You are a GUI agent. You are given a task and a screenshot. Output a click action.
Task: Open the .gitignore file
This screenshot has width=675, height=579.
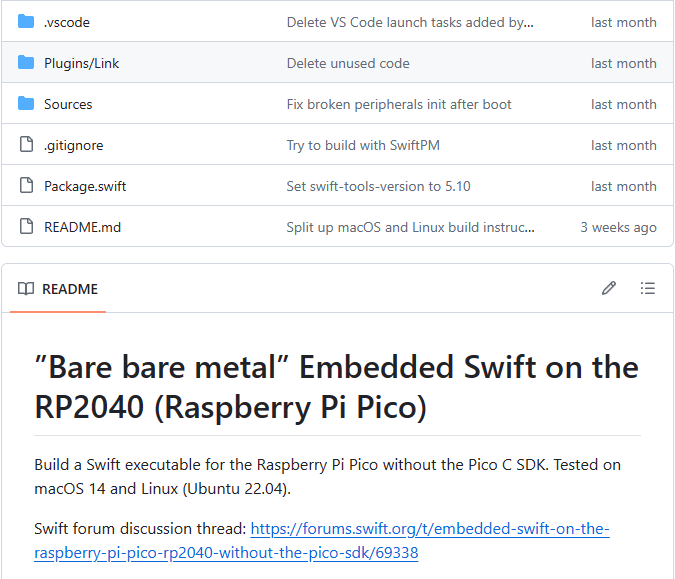coord(73,145)
